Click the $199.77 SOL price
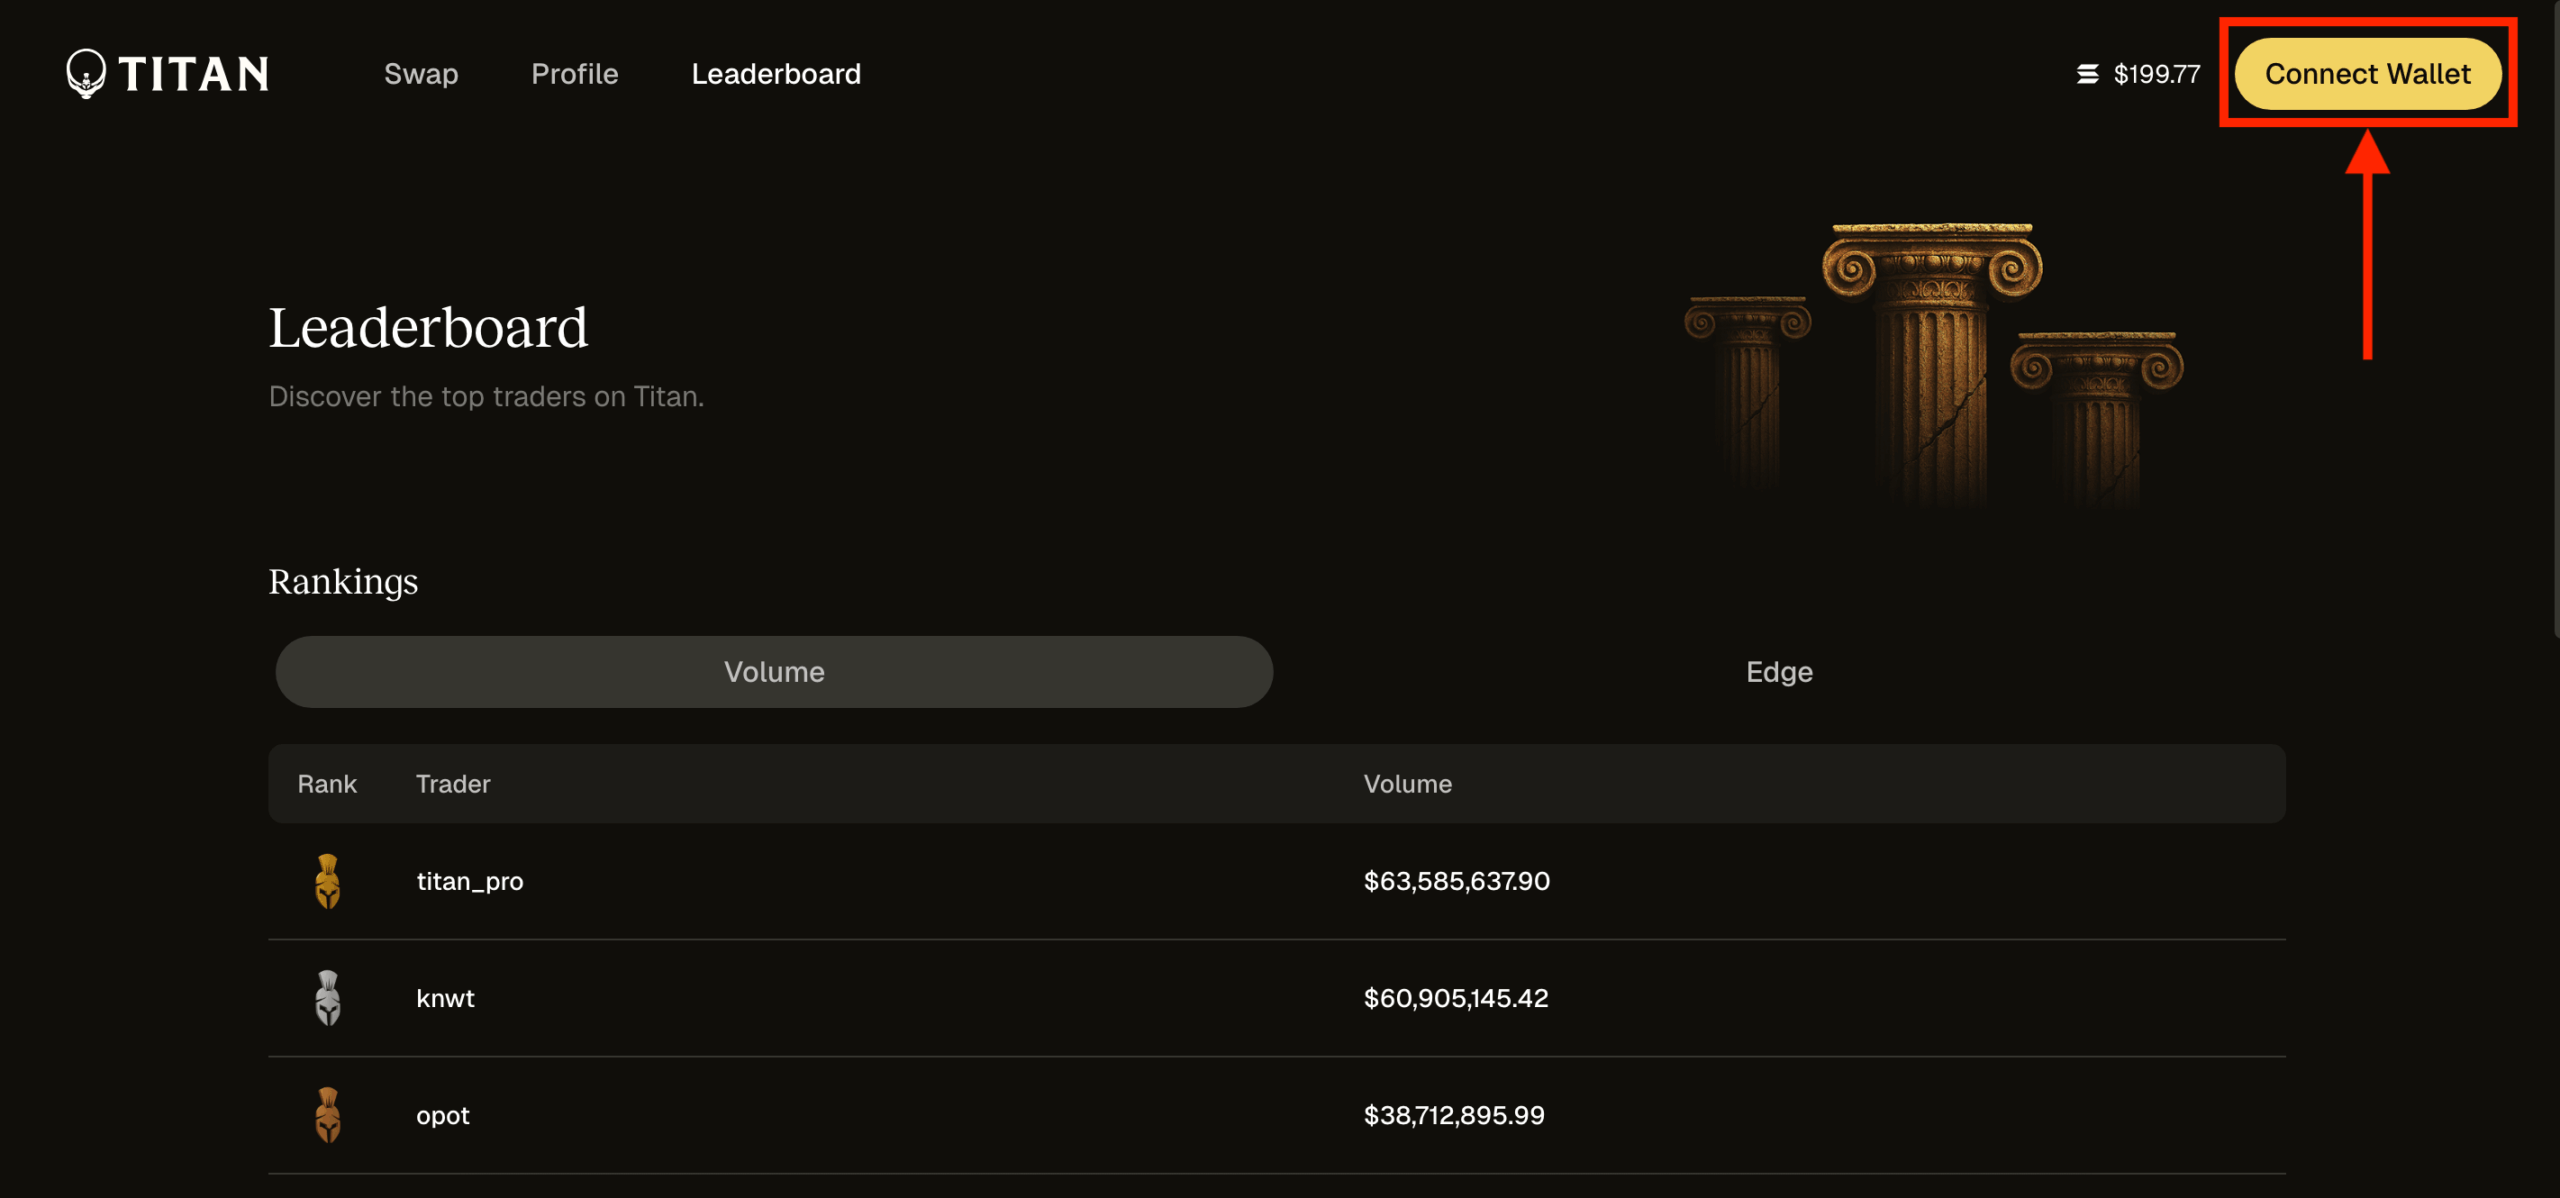The image size is (2560, 1198). coord(2156,74)
